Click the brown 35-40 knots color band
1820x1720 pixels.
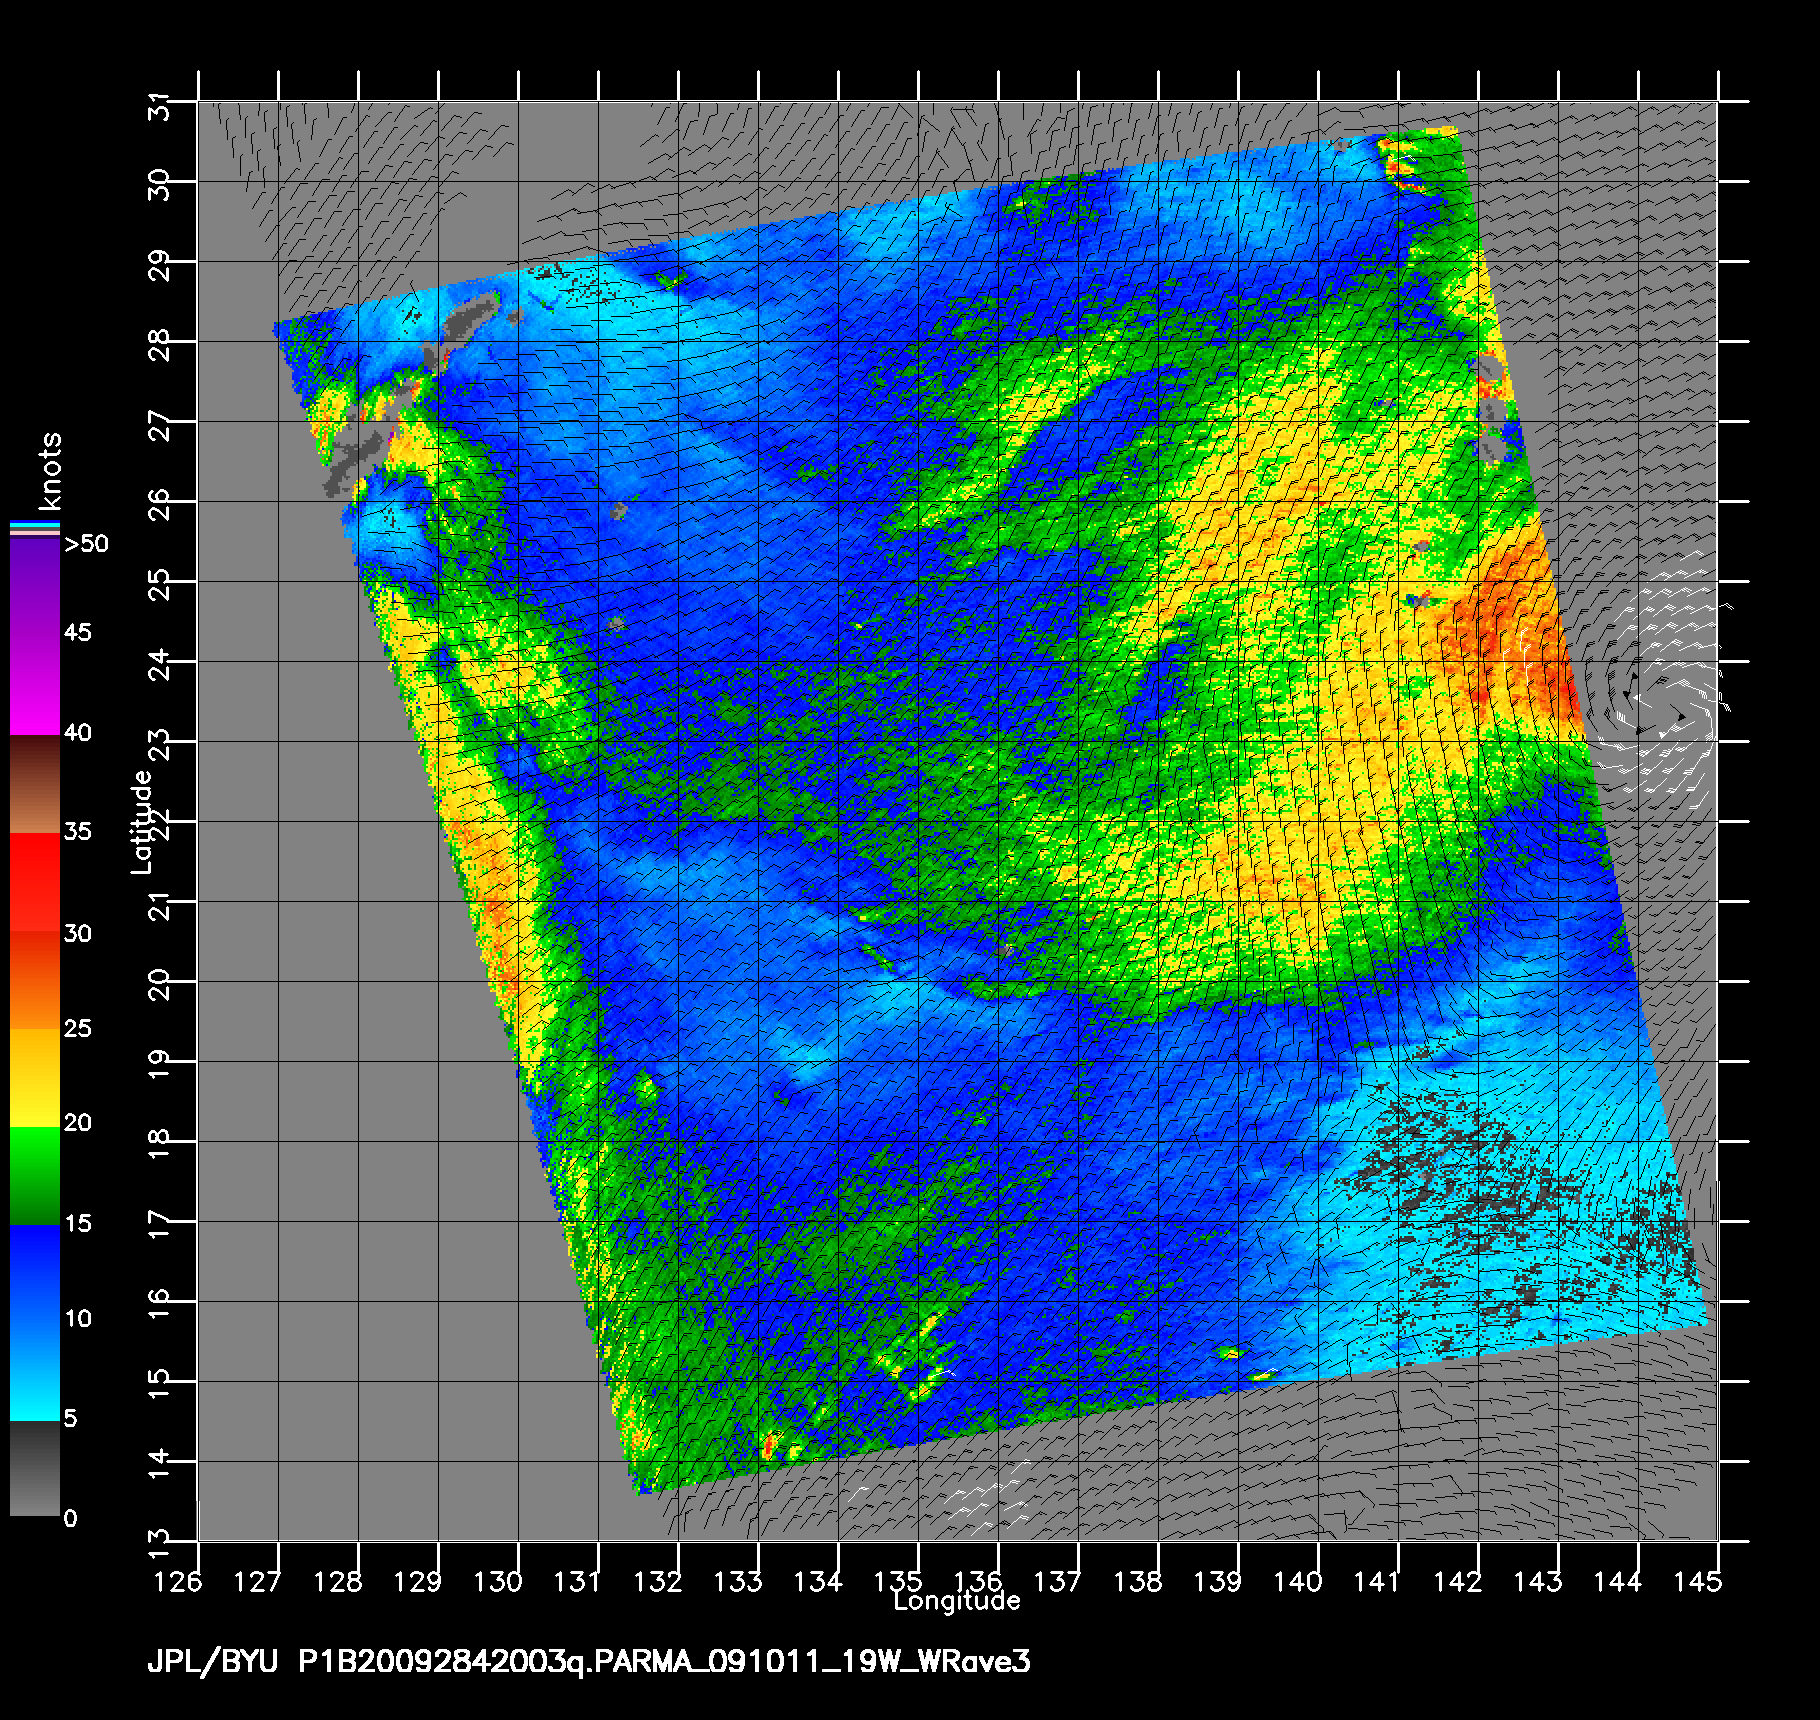click(x=35, y=785)
